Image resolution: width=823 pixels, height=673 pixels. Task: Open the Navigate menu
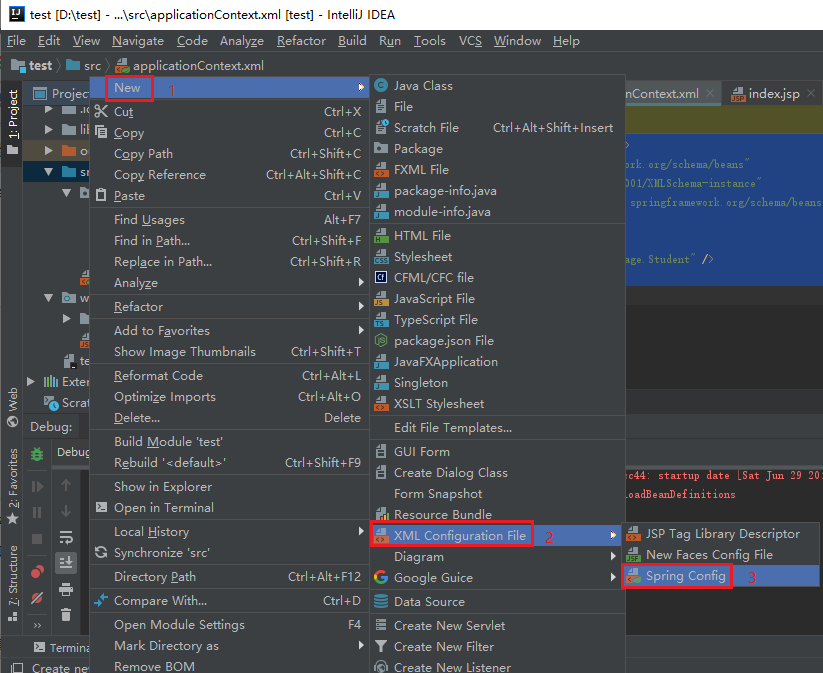click(x=138, y=41)
